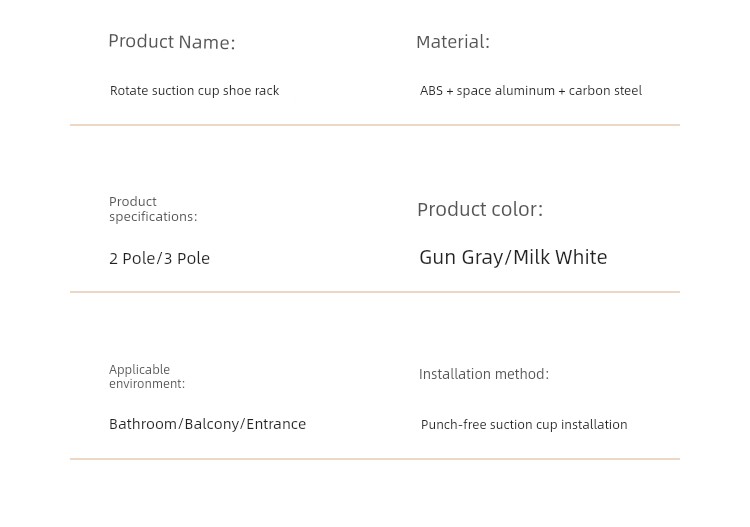The image size is (750, 527).
Task: Click the "Applicable environment:" label
Action: click(x=146, y=377)
